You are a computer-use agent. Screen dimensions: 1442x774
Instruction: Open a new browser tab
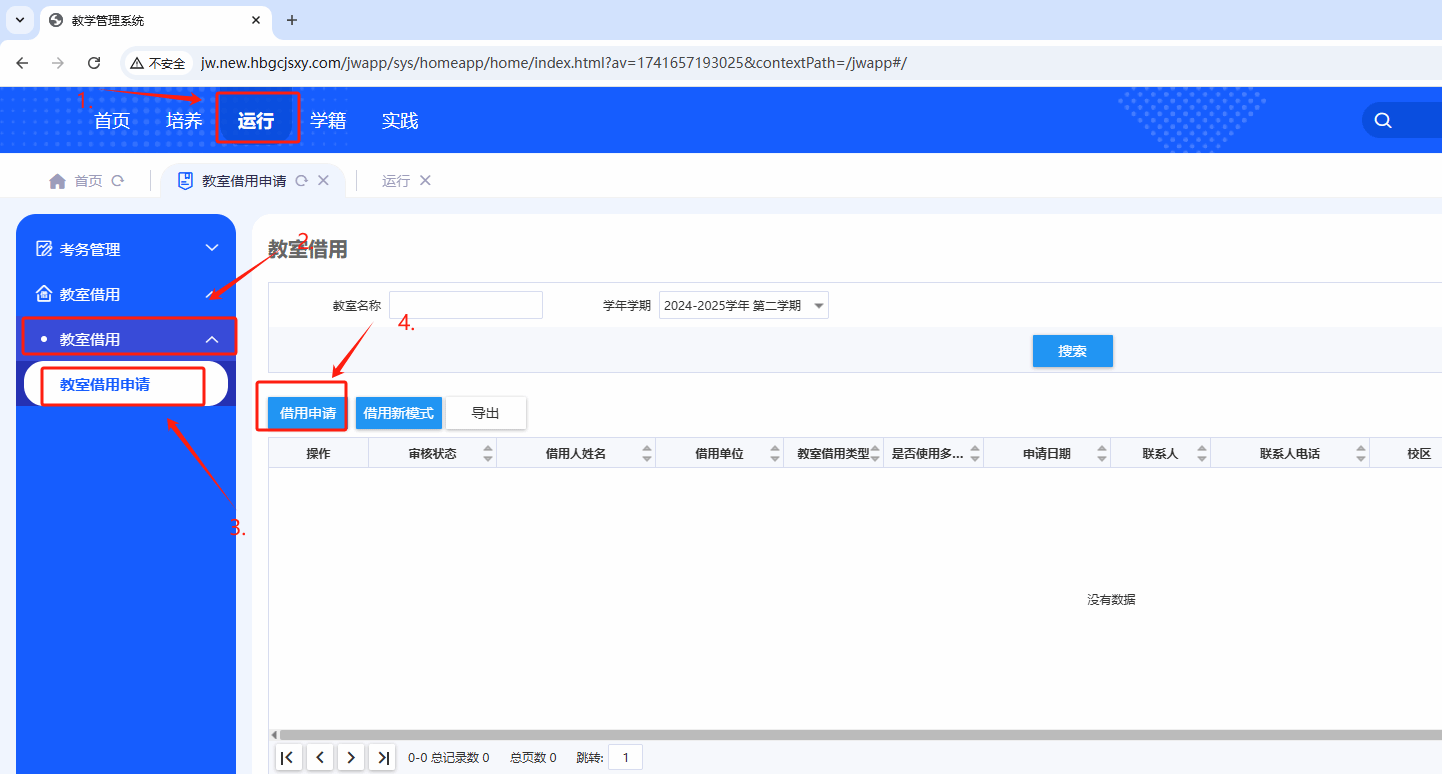pos(292,20)
